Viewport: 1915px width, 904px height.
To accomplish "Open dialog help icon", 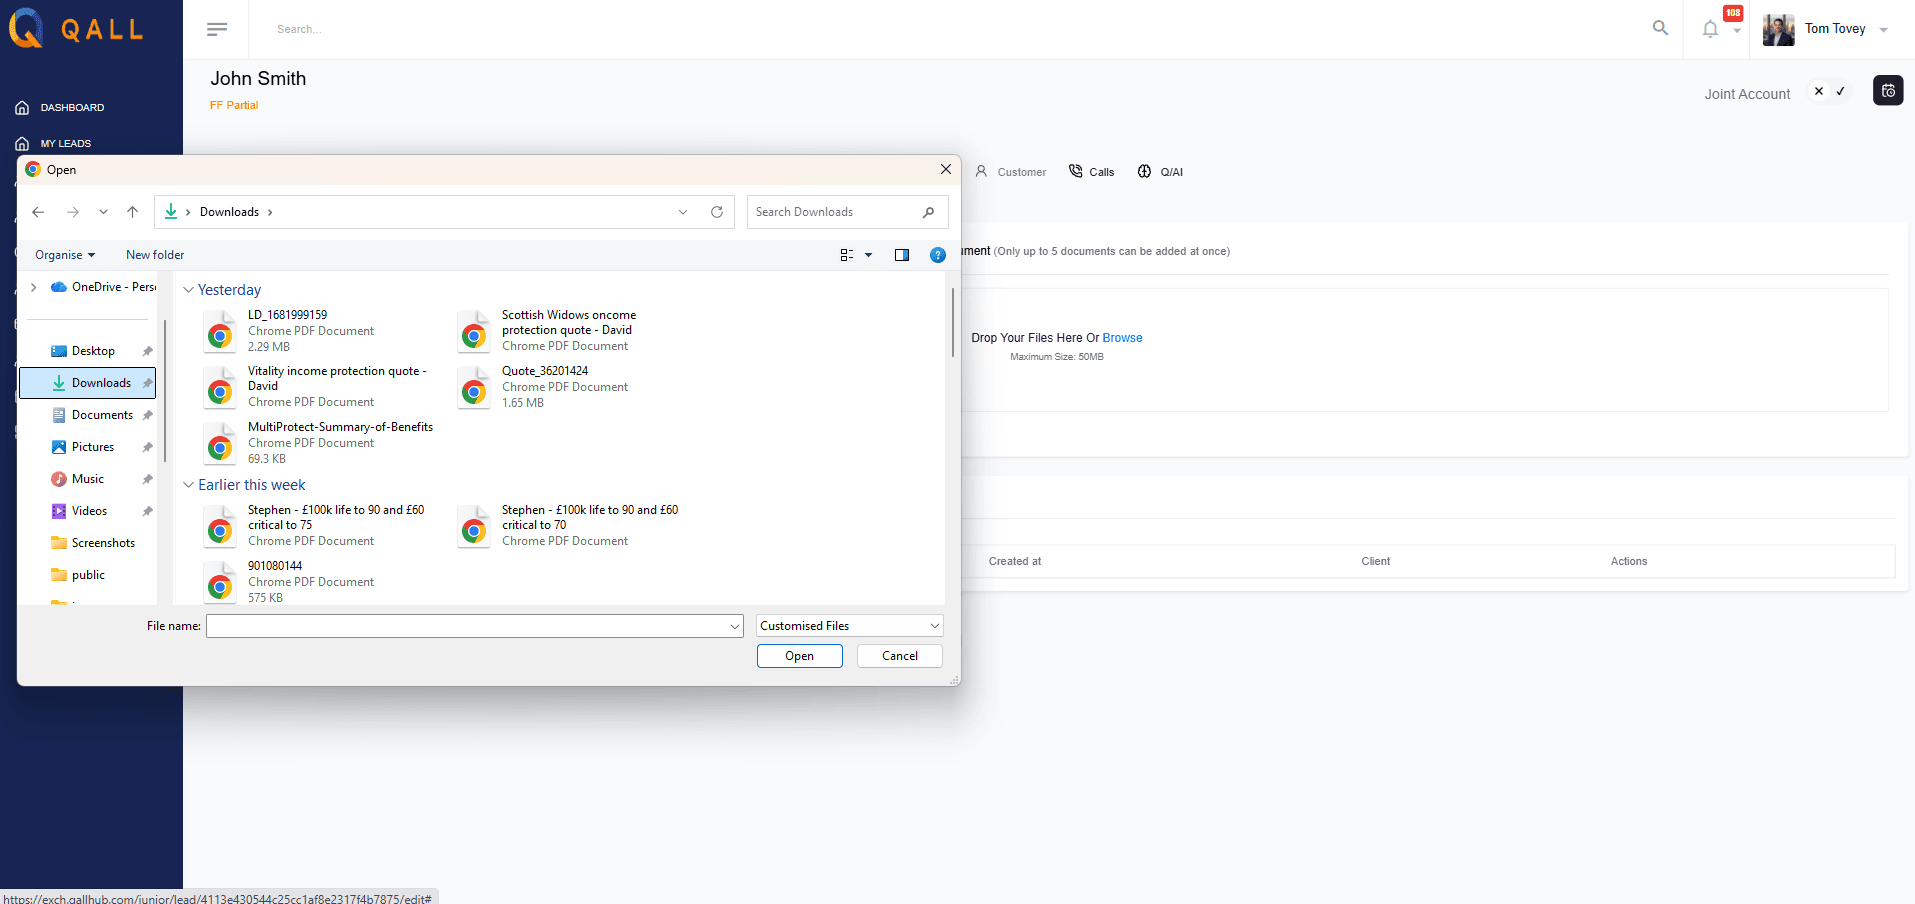I will tap(938, 255).
